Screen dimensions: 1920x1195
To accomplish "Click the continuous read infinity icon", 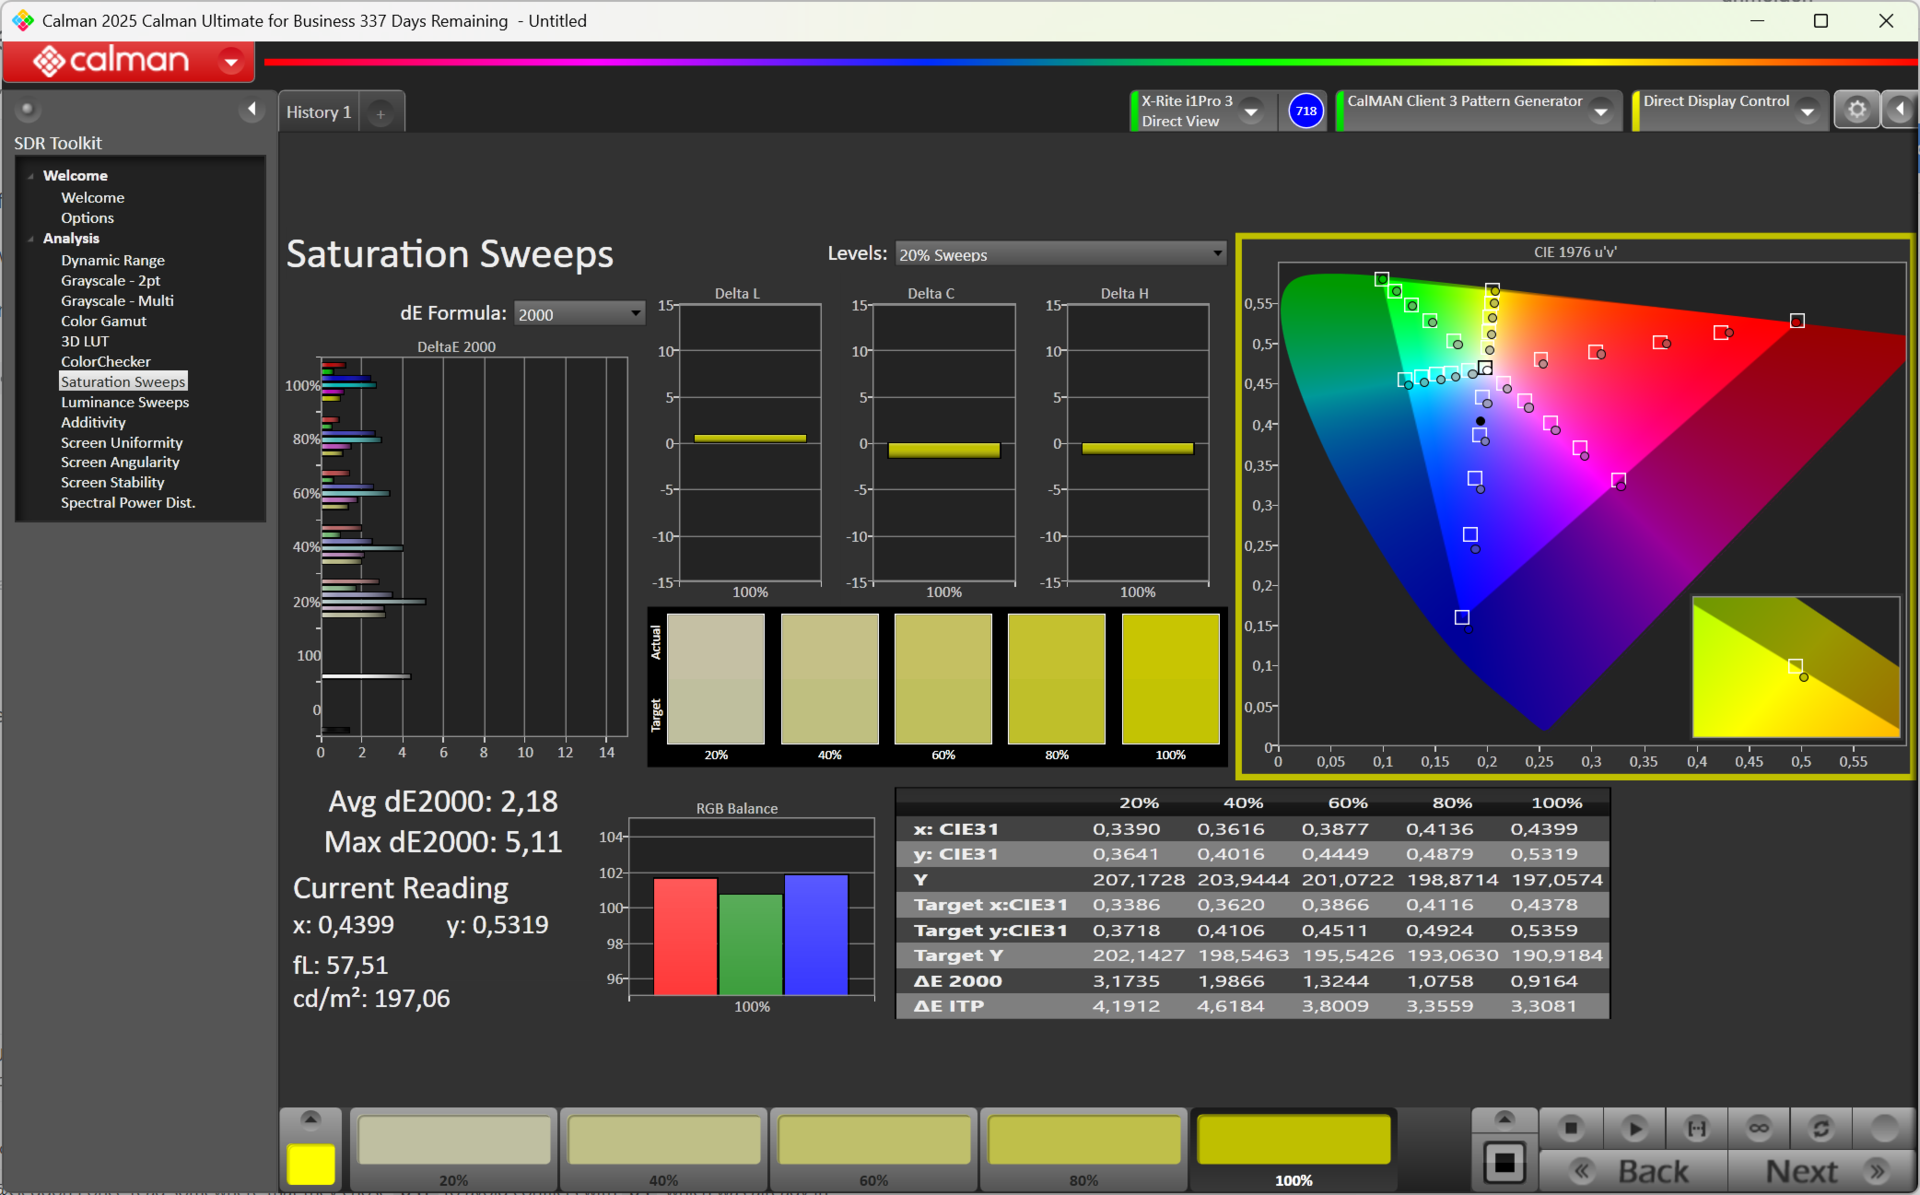I will [x=1758, y=1128].
